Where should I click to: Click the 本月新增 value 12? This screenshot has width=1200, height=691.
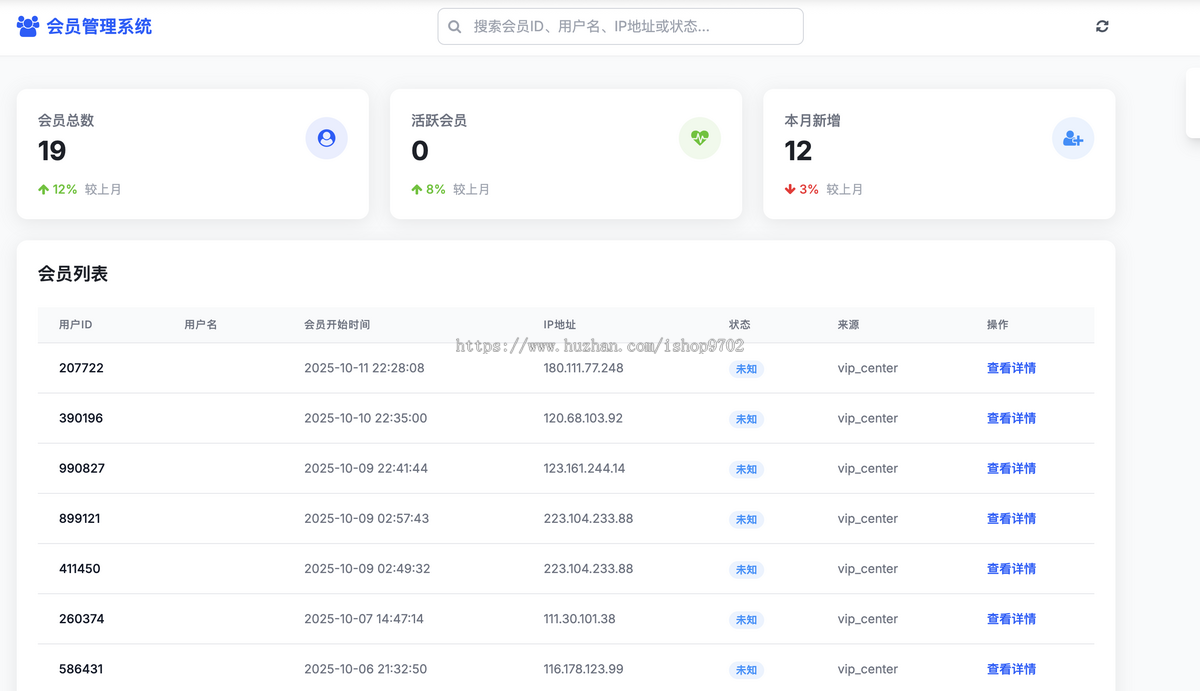pos(798,151)
